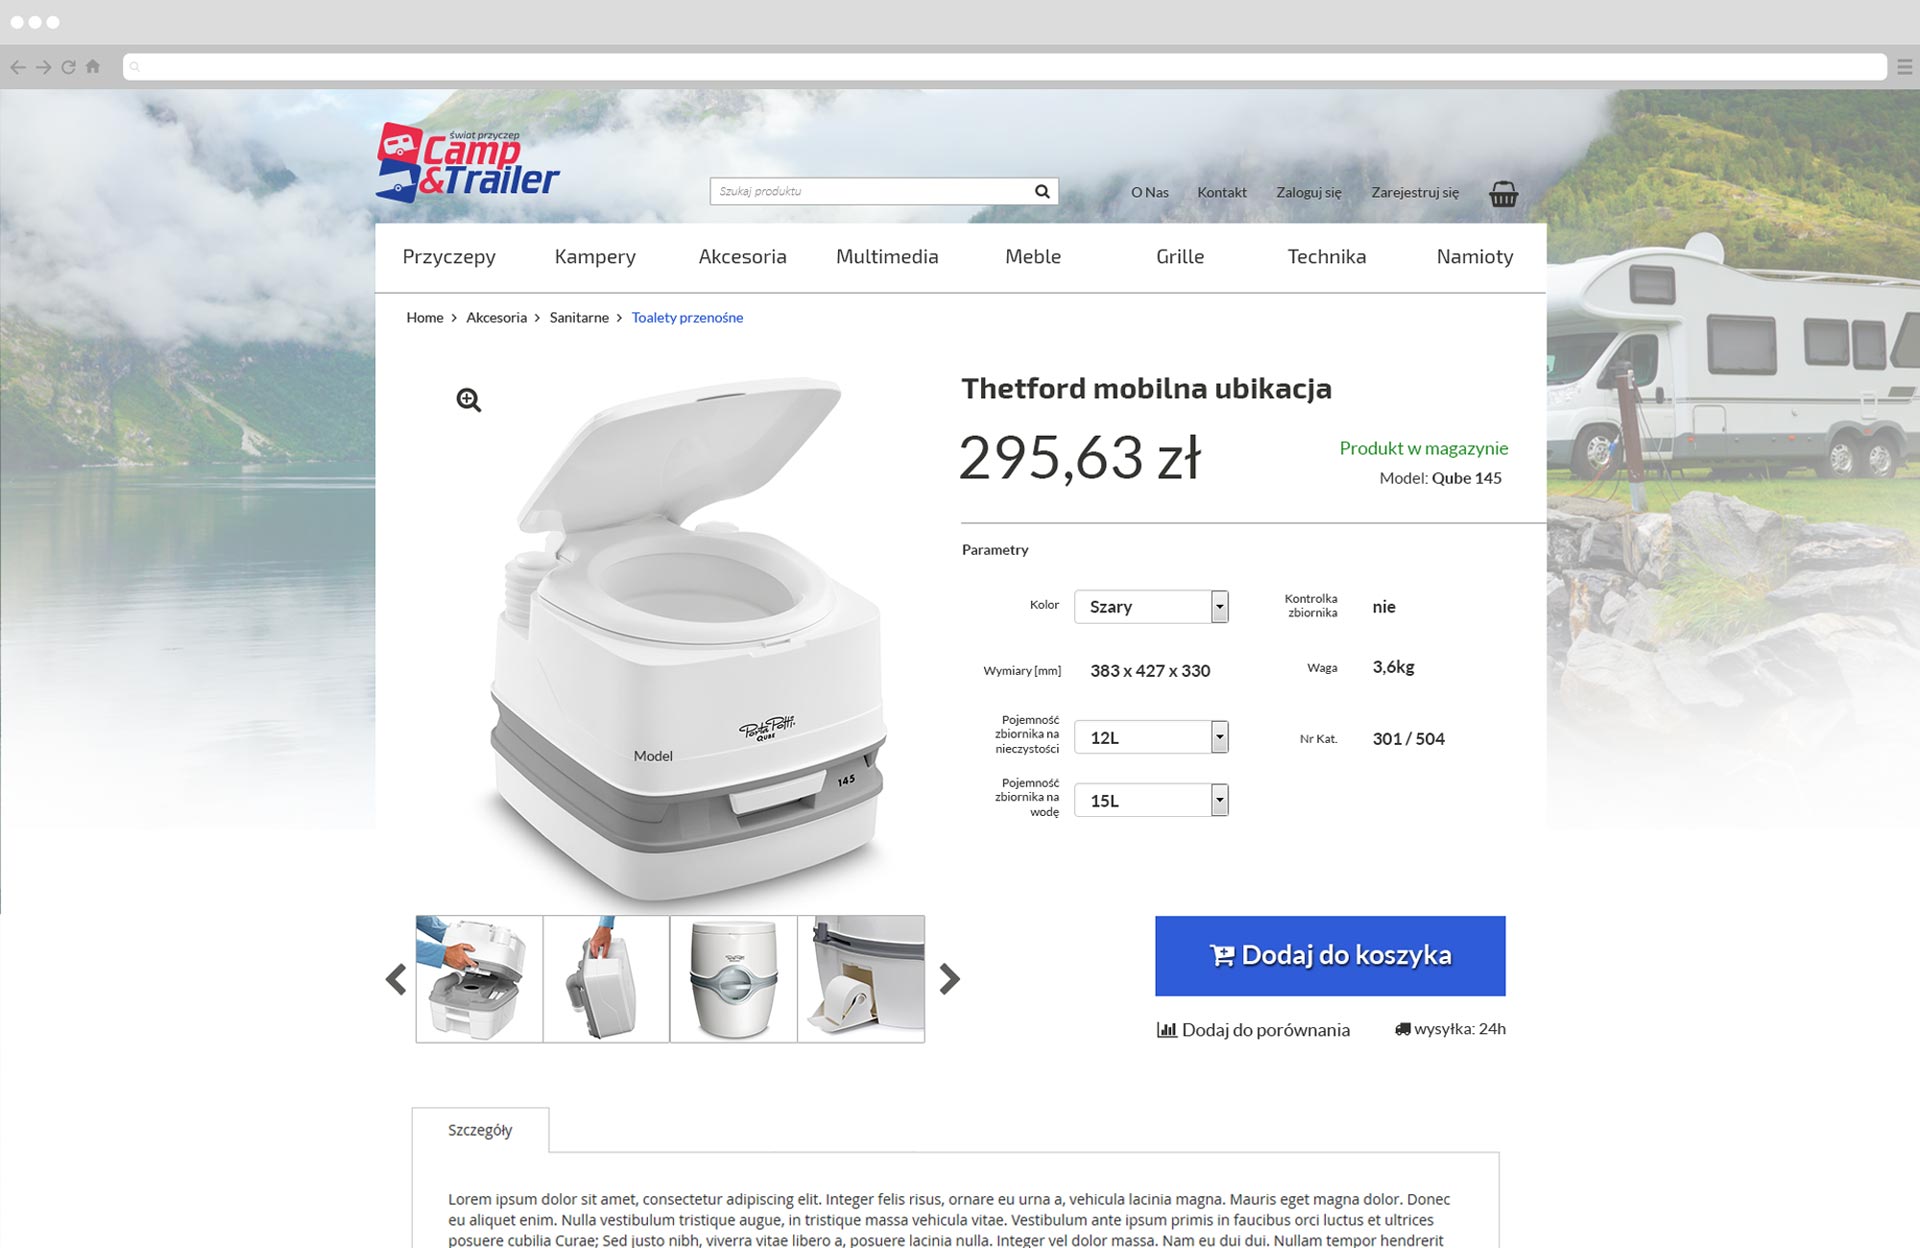Screen dimensions: 1920x1248
Task: Click the Zarejestruj się link
Action: pyautogui.click(x=1414, y=192)
